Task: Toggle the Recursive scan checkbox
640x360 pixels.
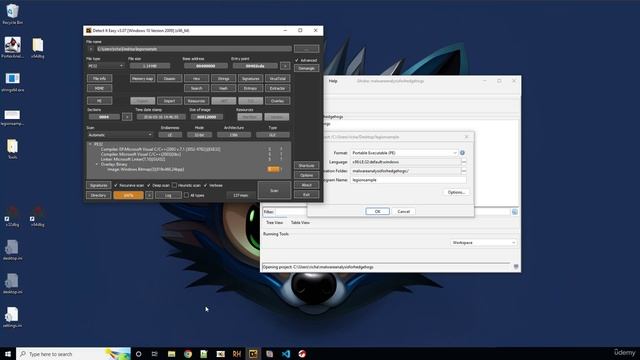Action: tap(116, 185)
